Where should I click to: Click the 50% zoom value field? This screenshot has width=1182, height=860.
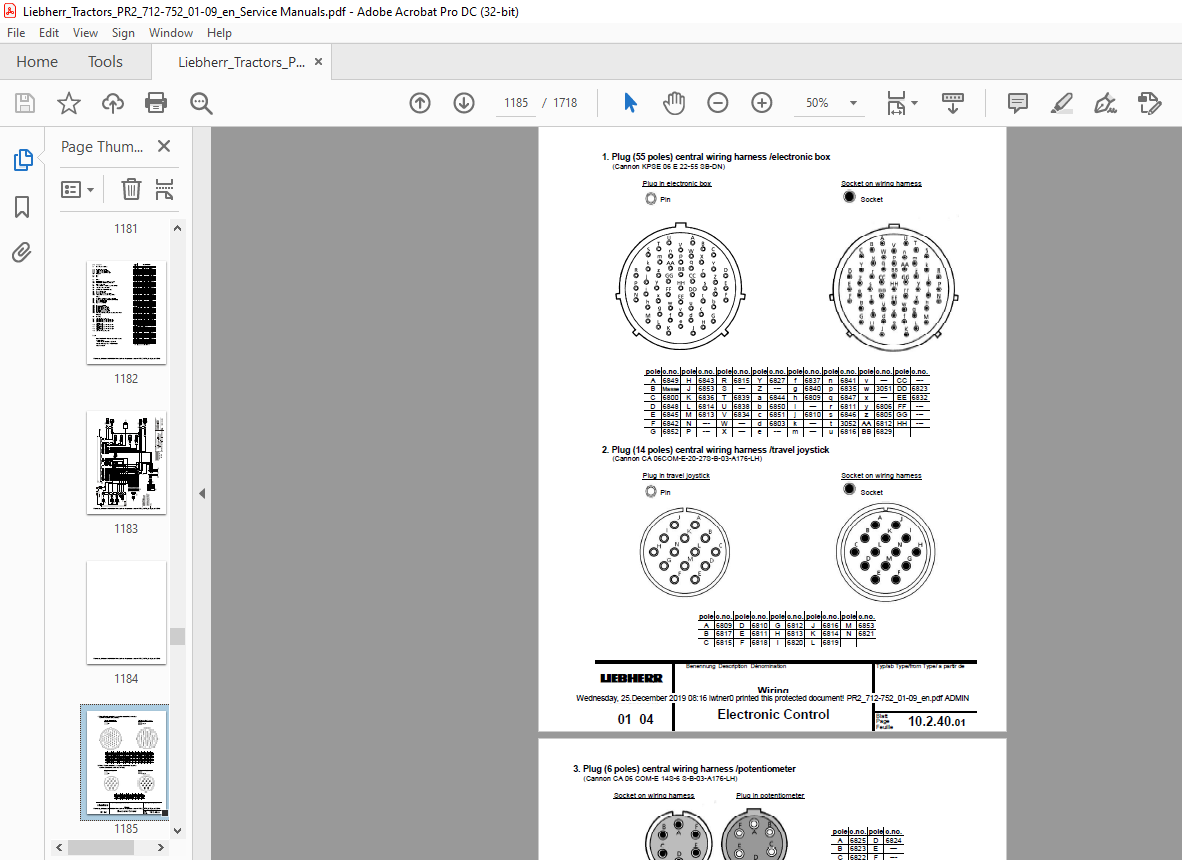[817, 103]
